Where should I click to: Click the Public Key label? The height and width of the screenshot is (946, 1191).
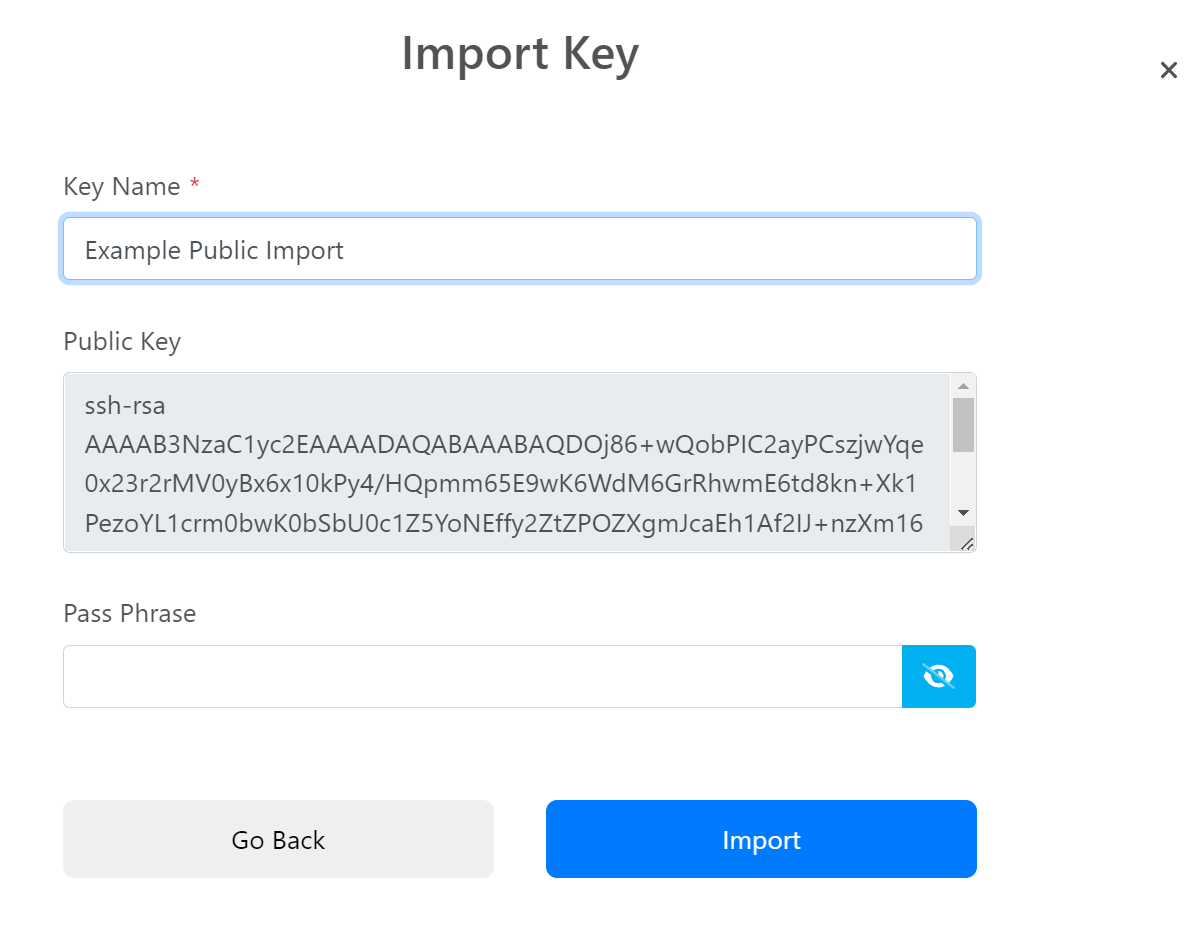(122, 341)
